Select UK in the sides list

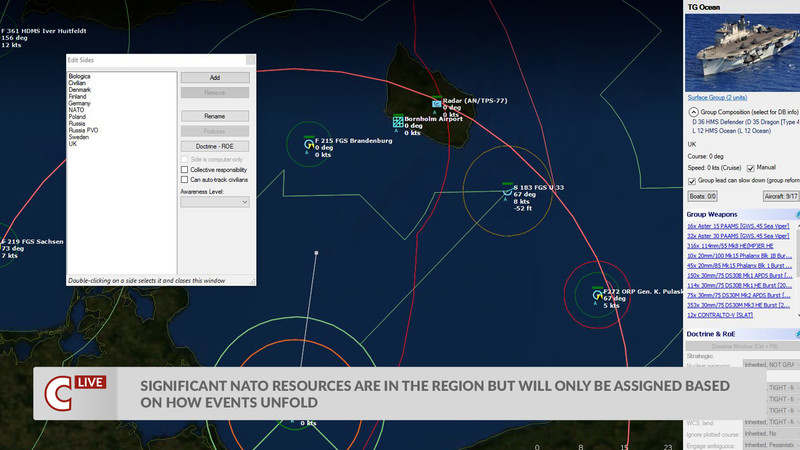[x=72, y=143]
